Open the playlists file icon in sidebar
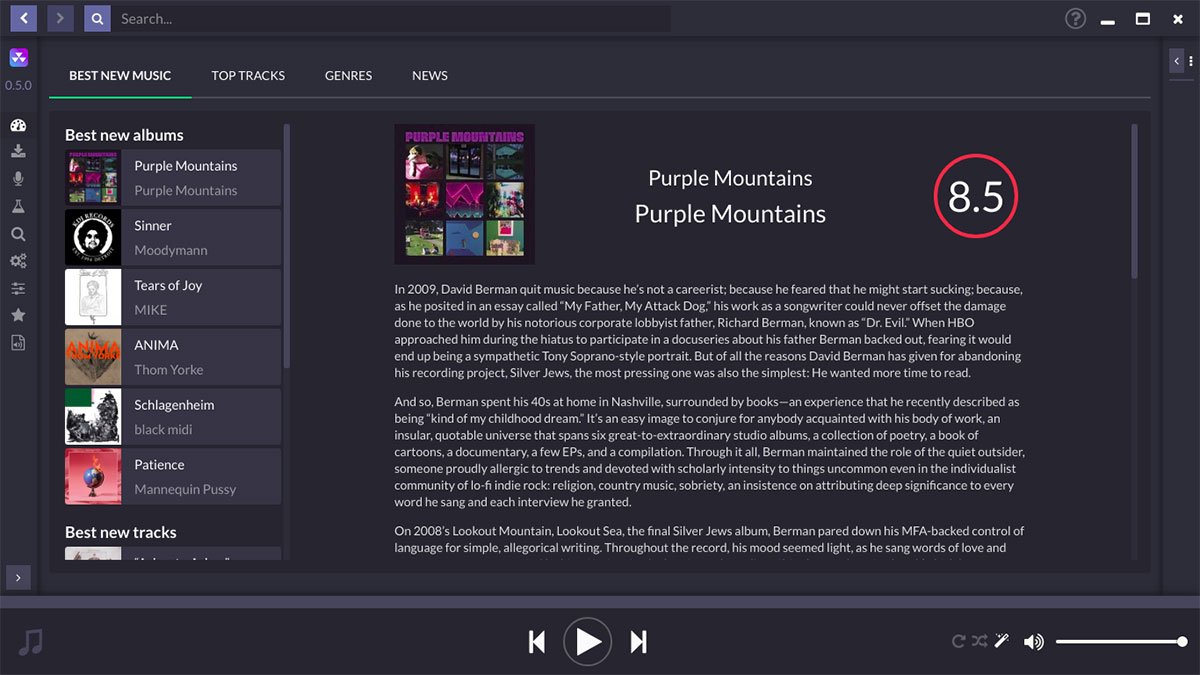Viewport: 1200px width, 675px height. tap(18, 343)
